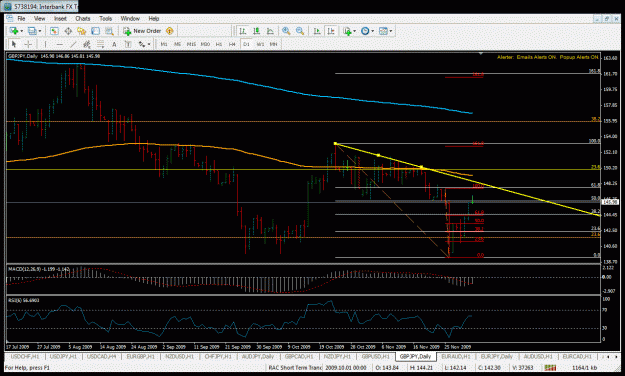Open the Templates icon
Screen dimensions: 625x376
click(x=383, y=31)
